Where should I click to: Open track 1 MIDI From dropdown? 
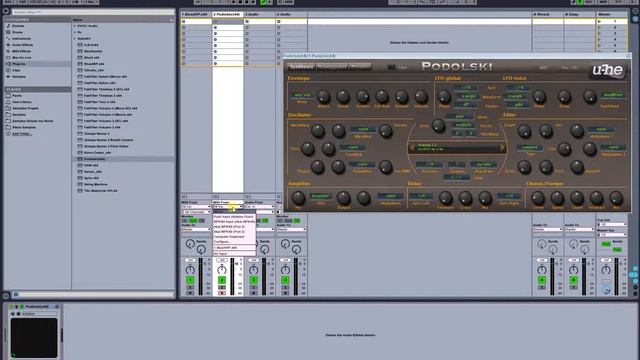click(196, 207)
